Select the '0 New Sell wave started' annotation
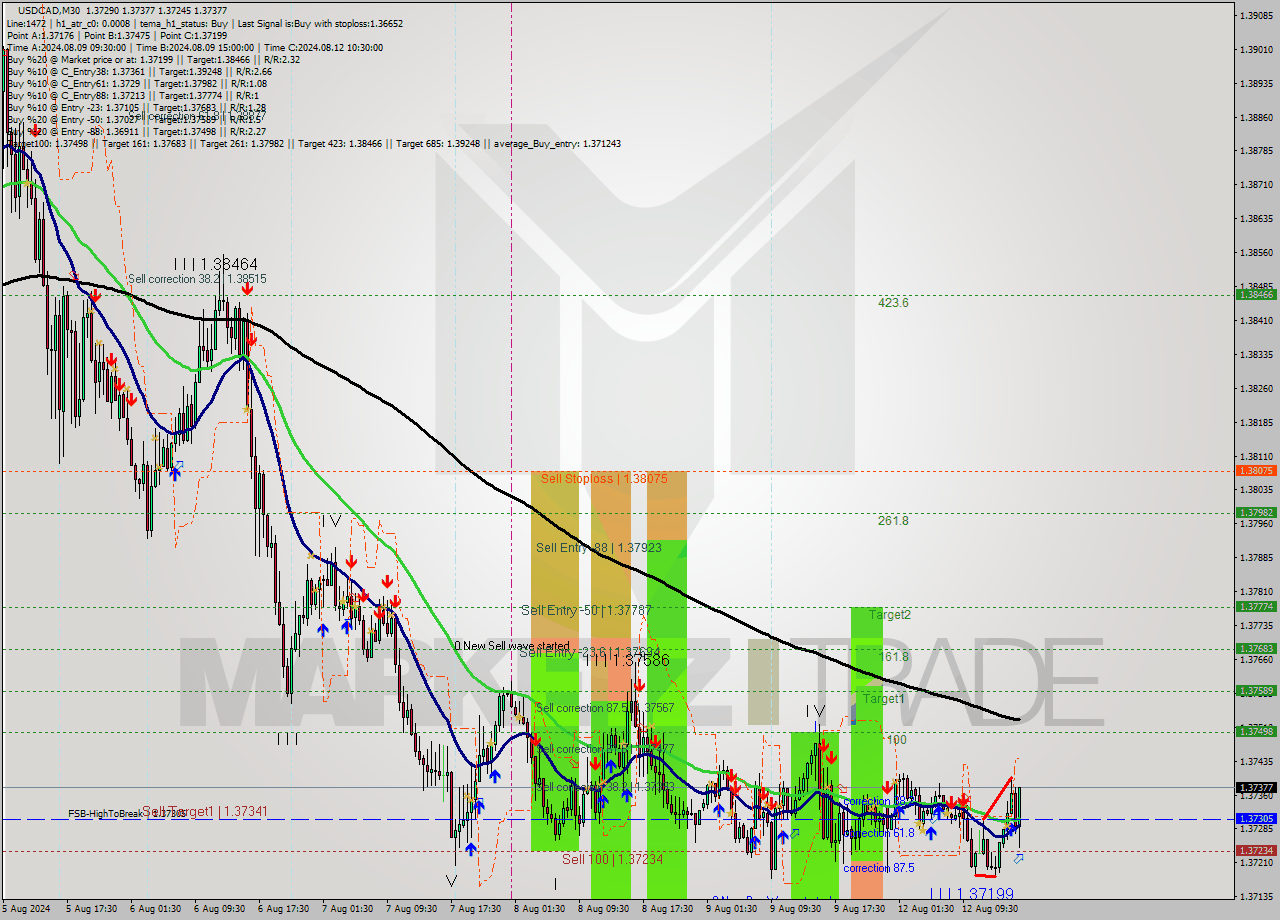1280x920 pixels. (512, 646)
